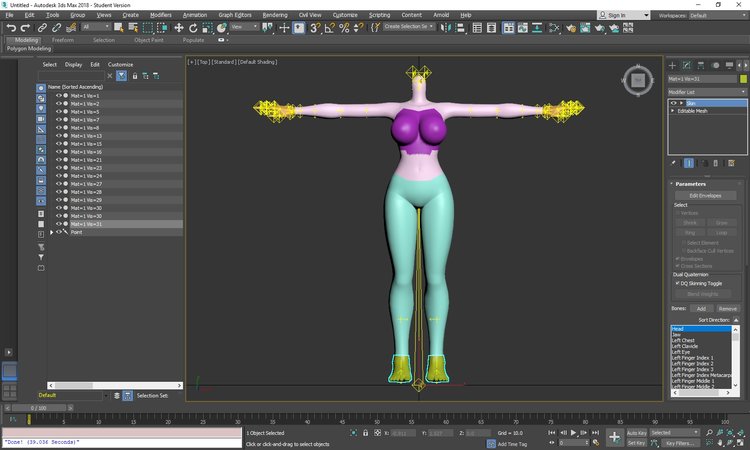Choose the Select Object tool

pyautogui.click(x=119, y=28)
